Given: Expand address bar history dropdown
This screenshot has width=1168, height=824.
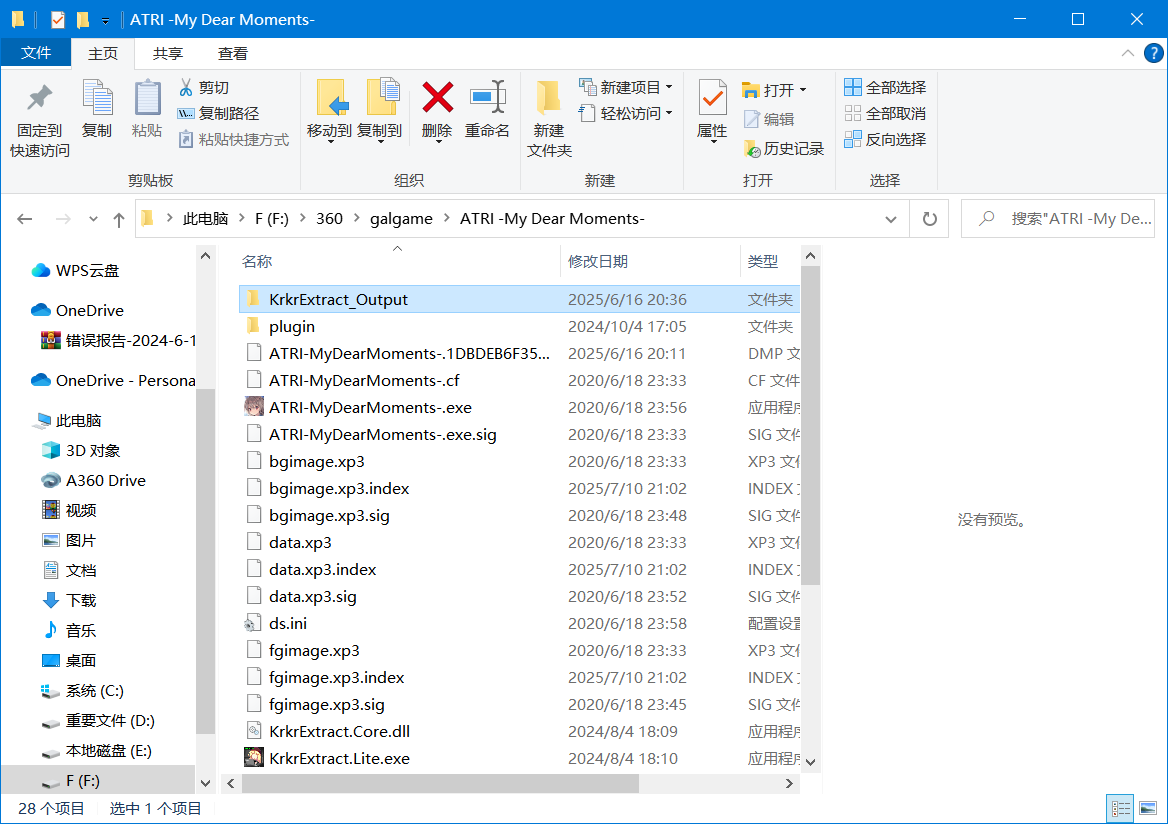Looking at the screenshot, I should (891, 219).
